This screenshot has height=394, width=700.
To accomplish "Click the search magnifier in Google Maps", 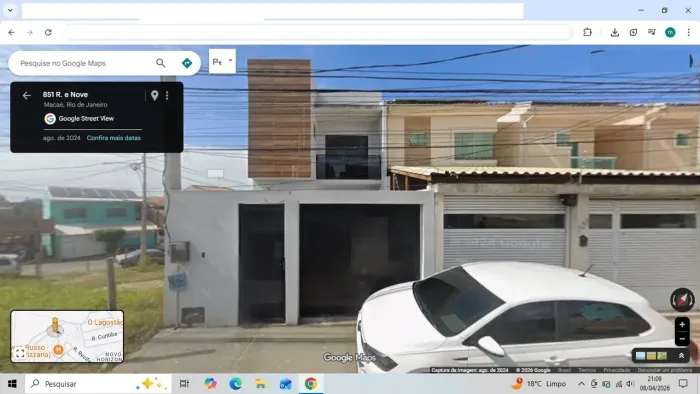I will tap(161, 63).
